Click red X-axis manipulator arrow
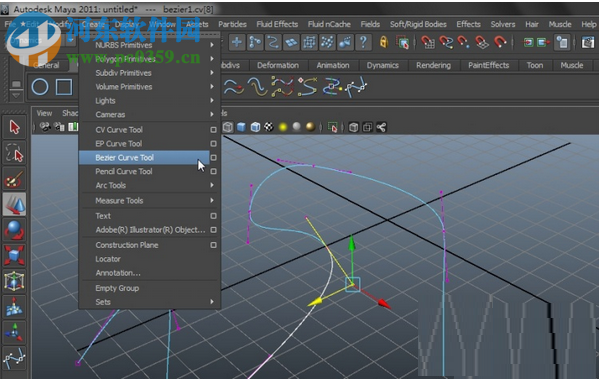Image resolution: width=599 pixels, height=380 pixels. [383, 303]
